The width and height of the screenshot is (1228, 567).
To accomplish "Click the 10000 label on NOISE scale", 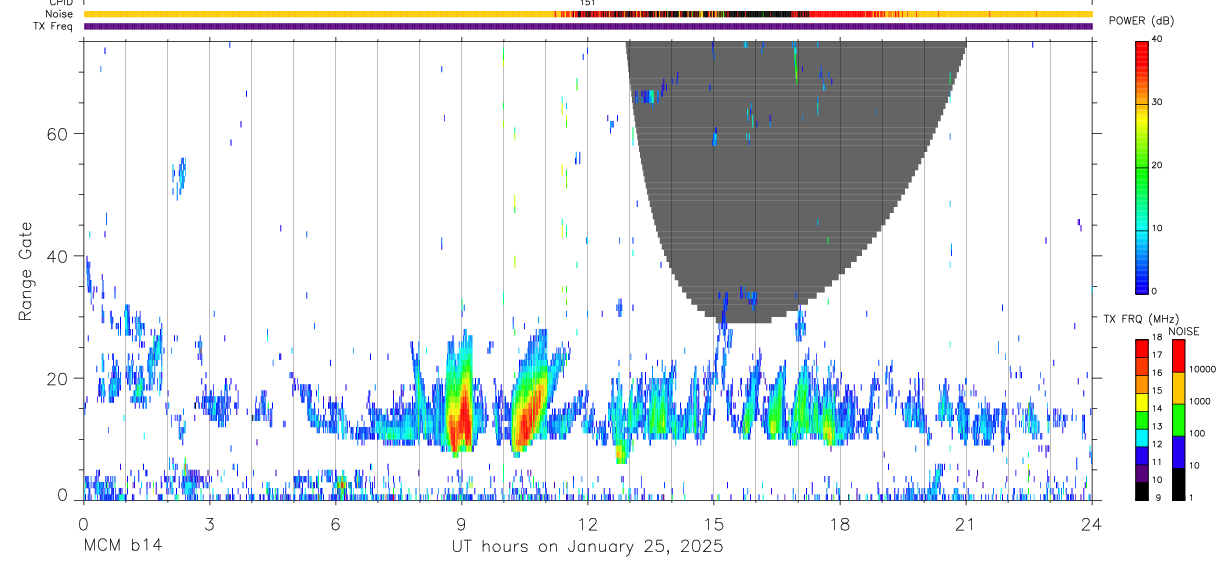I will point(1202,369).
